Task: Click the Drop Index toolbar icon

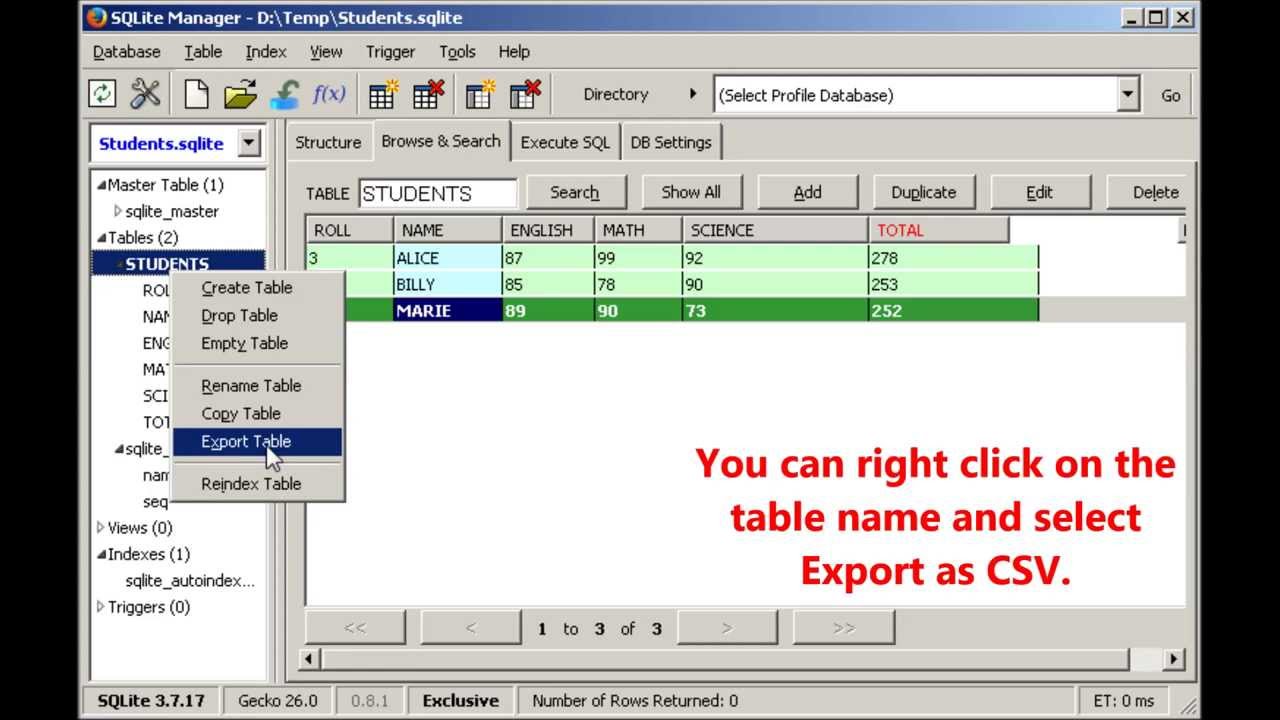Action: (x=525, y=95)
